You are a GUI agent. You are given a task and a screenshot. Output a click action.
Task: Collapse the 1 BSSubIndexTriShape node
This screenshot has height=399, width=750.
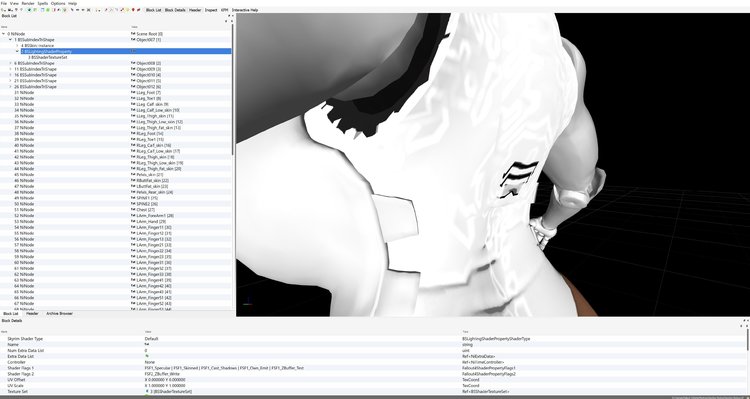click(11, 40)
